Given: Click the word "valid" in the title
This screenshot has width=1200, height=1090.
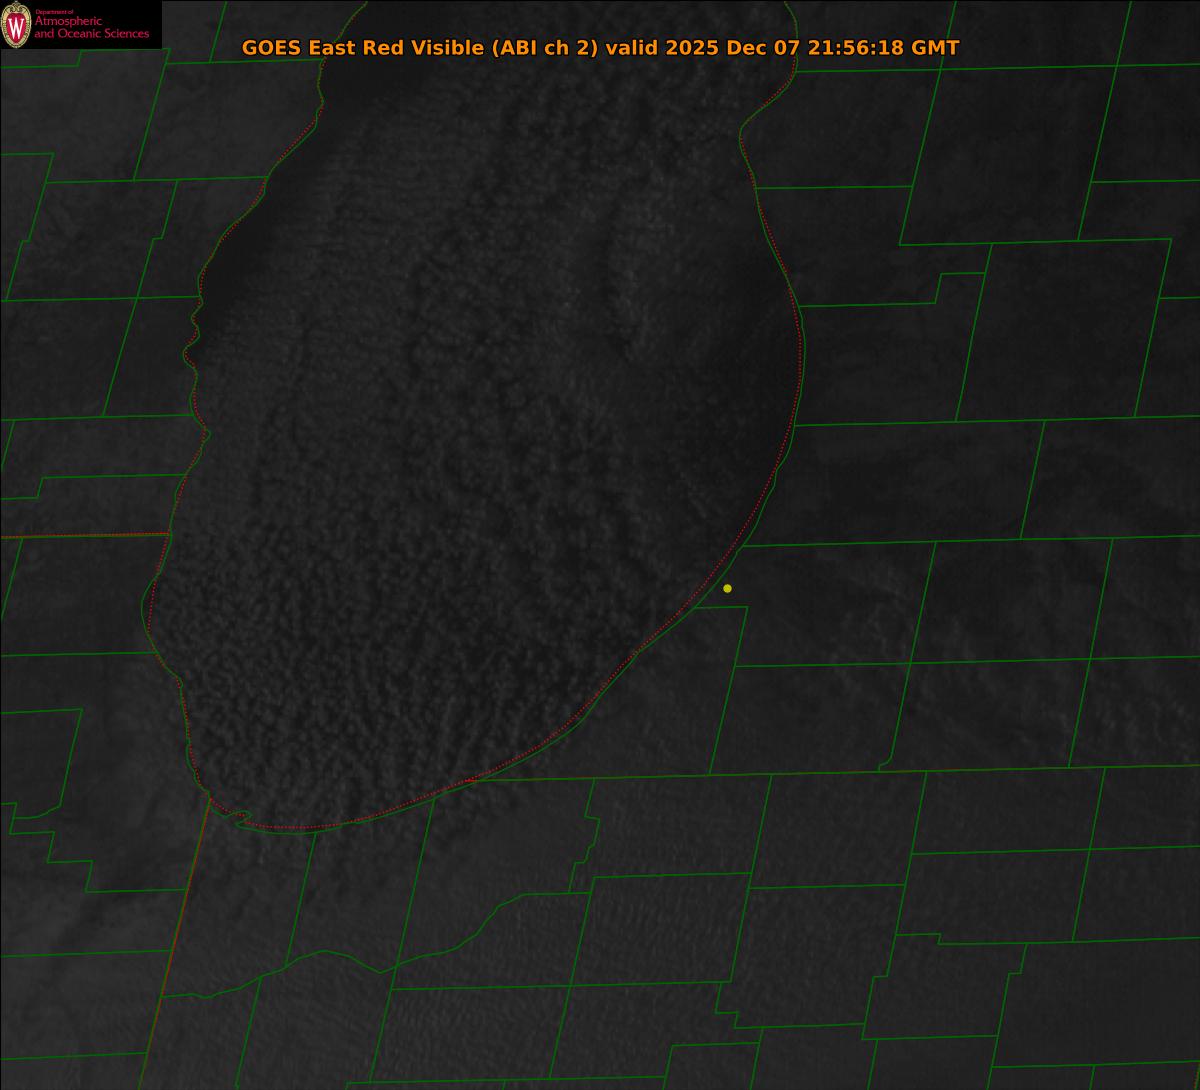Looking at the screenshot, I should [622, 48].
